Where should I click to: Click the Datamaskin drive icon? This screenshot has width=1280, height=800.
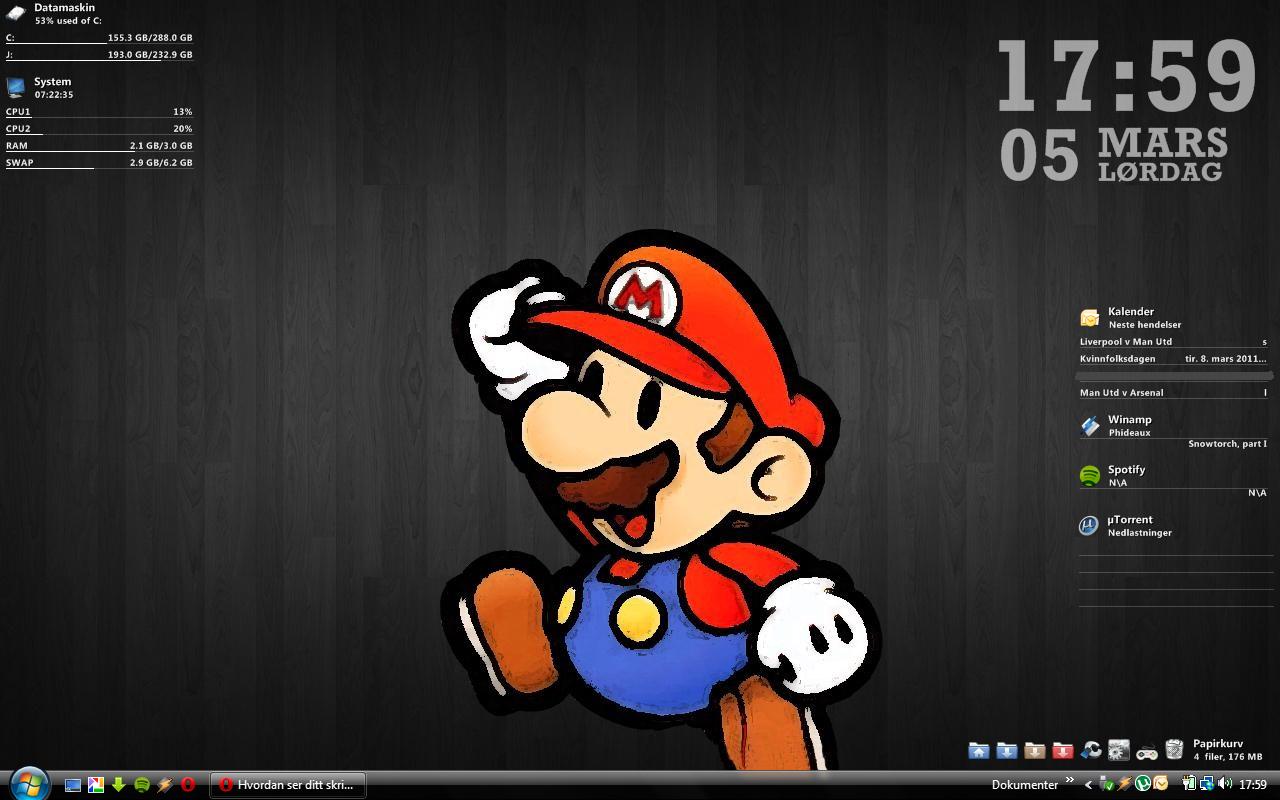click(x=16, y=12)
